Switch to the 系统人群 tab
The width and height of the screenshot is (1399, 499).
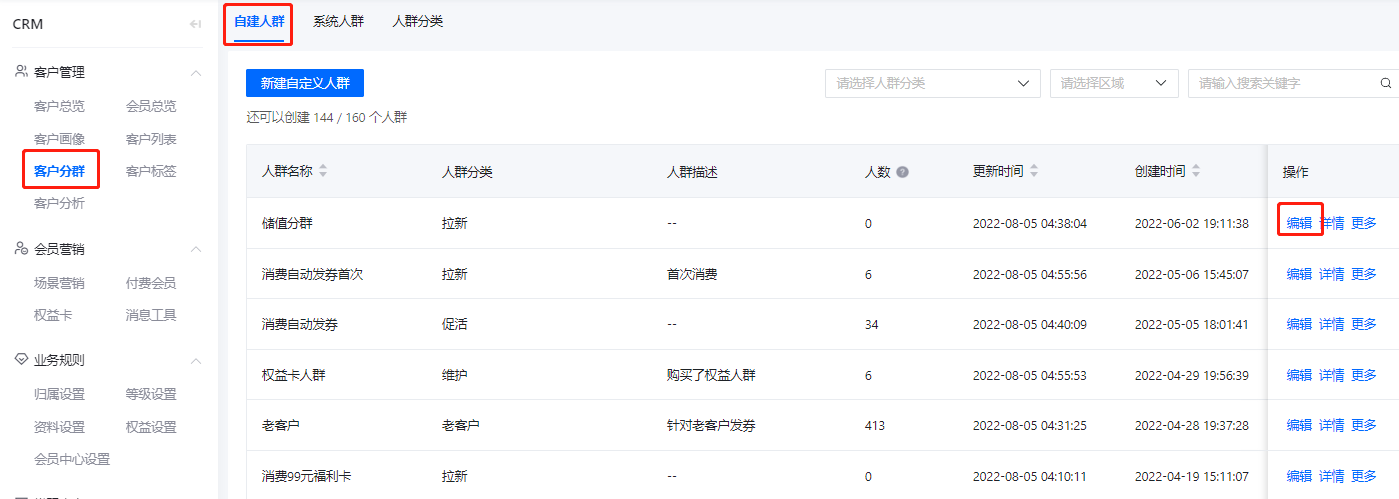tap(338, 21)
